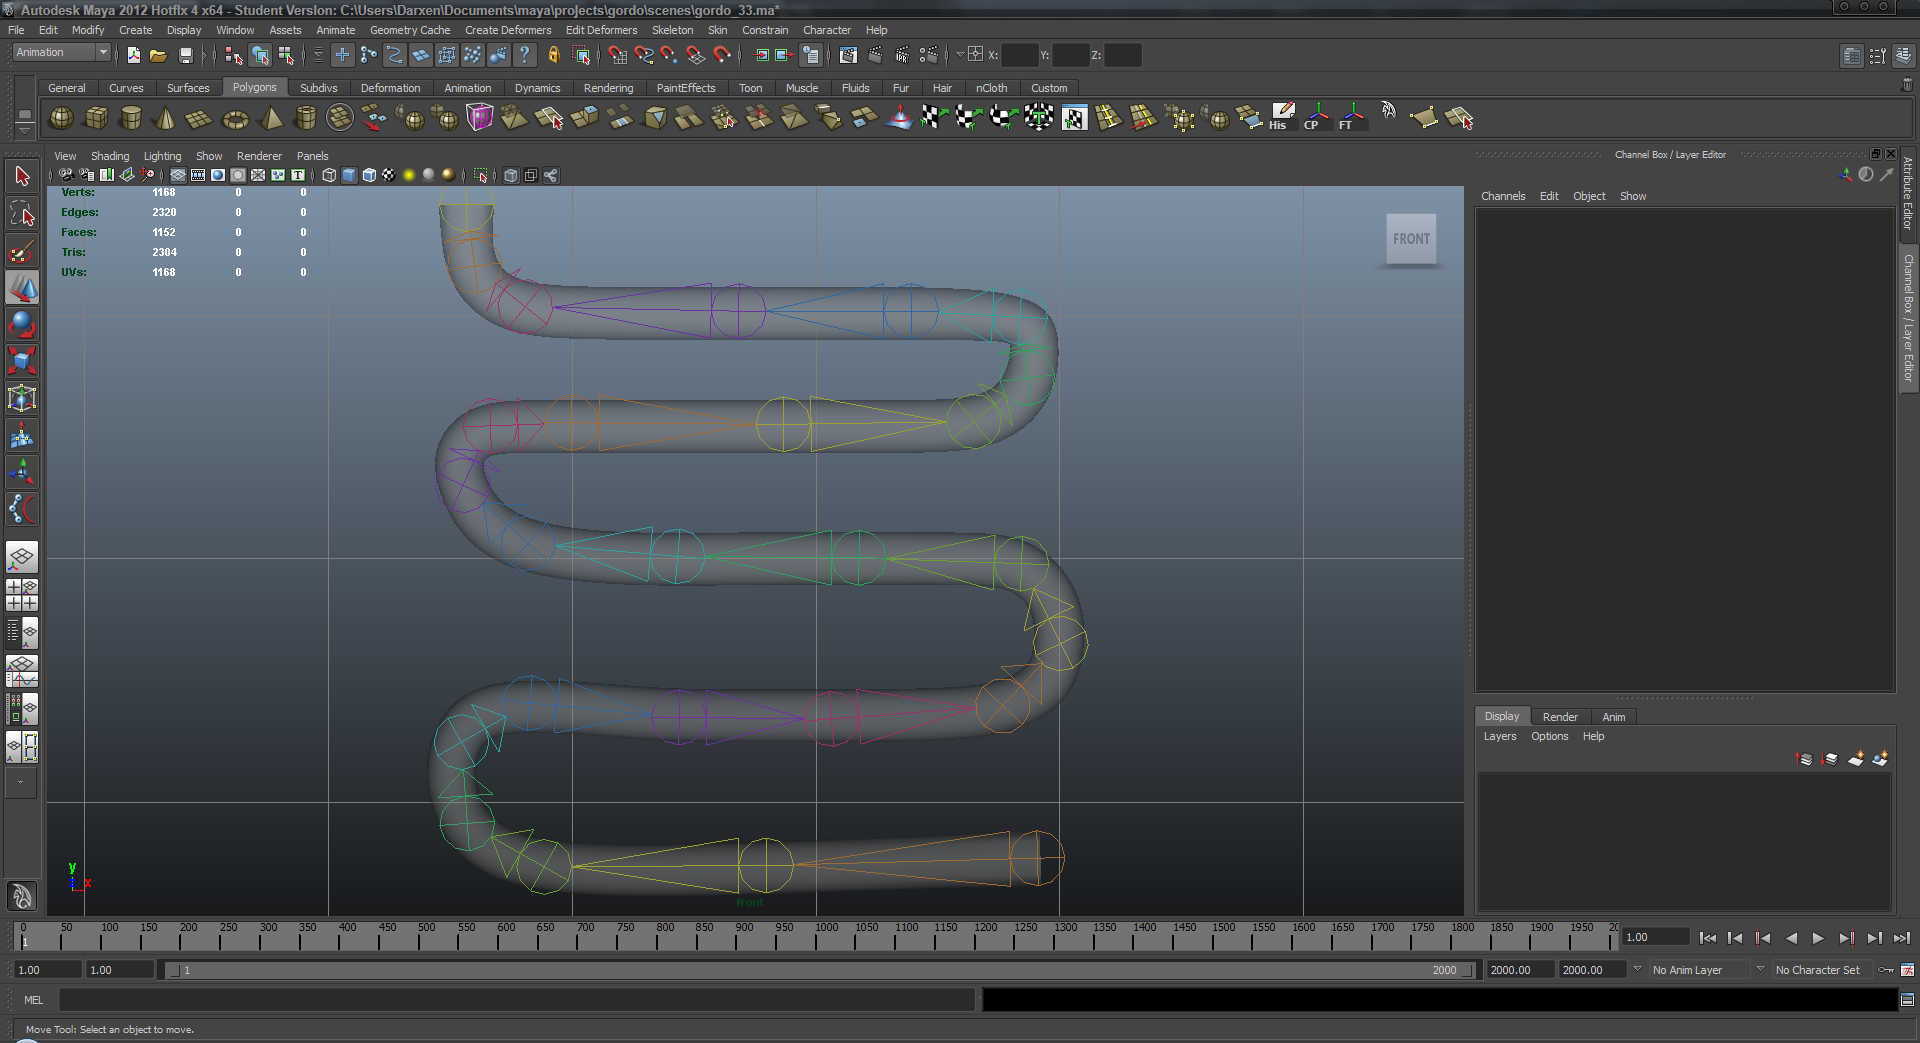Viewport: 1920px width, 1043px height.
Task: Expand the shelf menu arrow at shelf left
Action: [25, 129]
